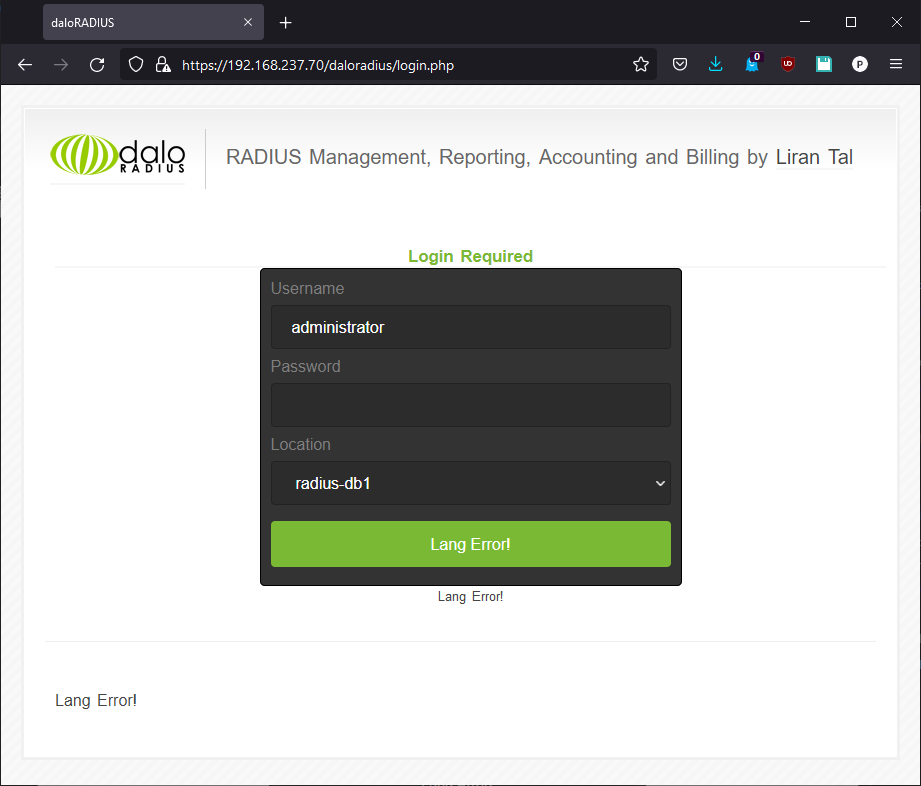Viewport: 921px width, 786px height.
Task: Click the floppy disk save extension icon
Action: tap(823, 64)
